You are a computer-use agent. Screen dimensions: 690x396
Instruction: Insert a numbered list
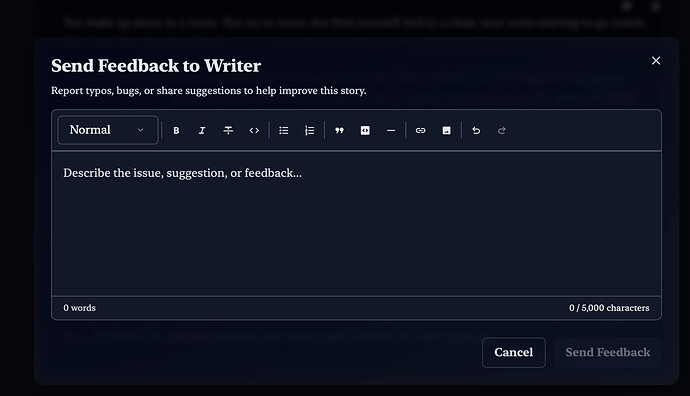coord(310,131)
